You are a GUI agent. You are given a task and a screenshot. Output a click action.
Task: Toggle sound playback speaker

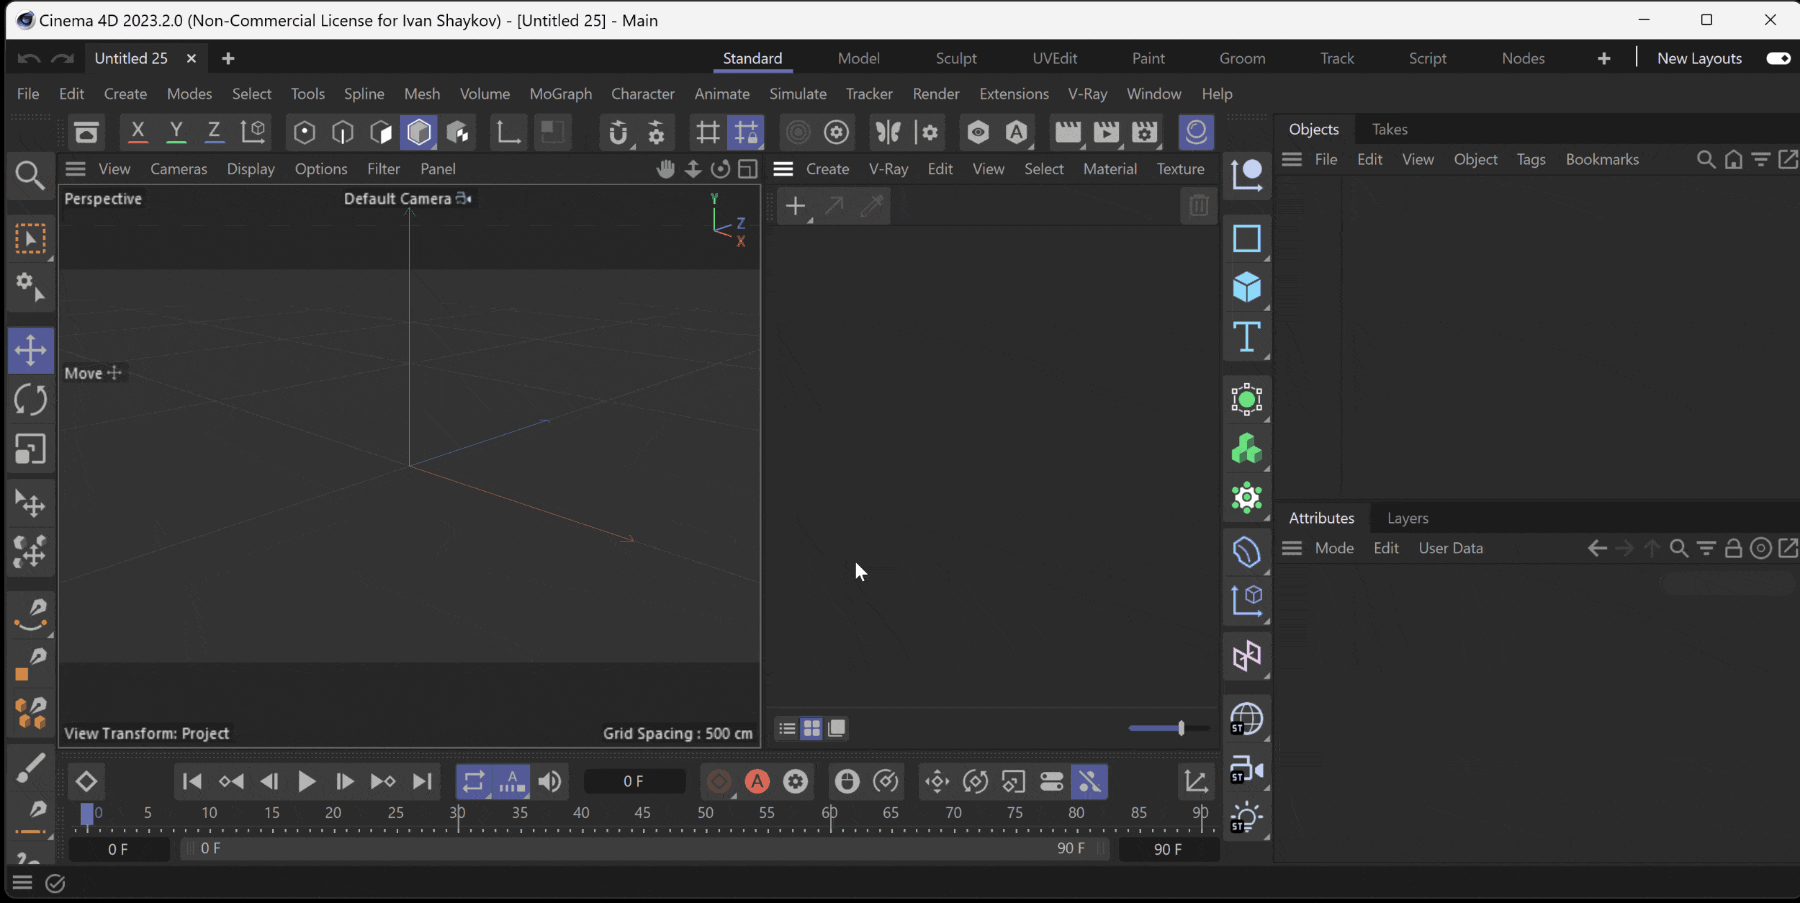click(549, 781)
